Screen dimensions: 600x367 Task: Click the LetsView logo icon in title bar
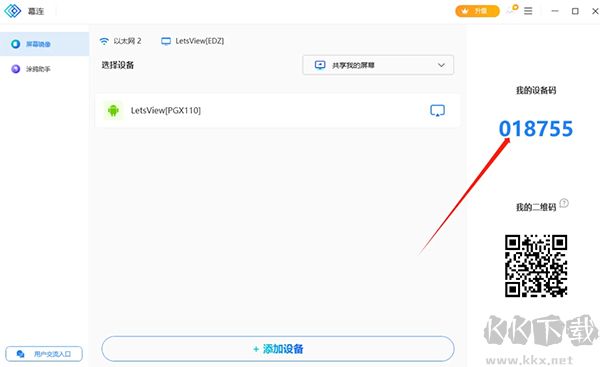(13, 11)
